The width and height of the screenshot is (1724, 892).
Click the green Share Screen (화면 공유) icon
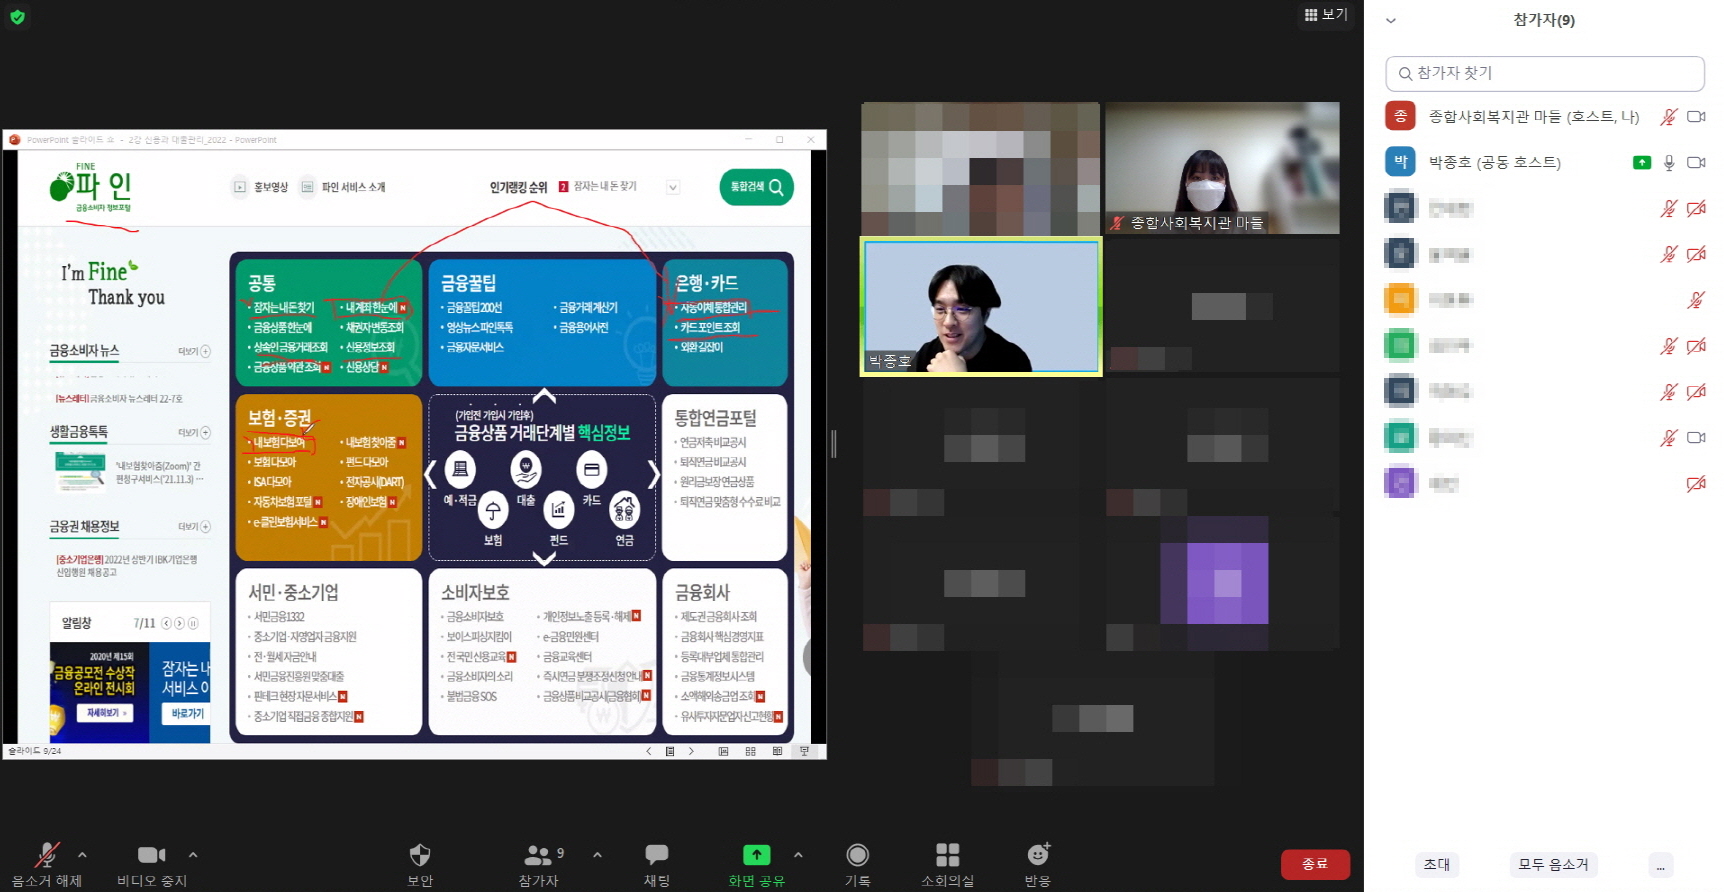(x=756, y=855)
